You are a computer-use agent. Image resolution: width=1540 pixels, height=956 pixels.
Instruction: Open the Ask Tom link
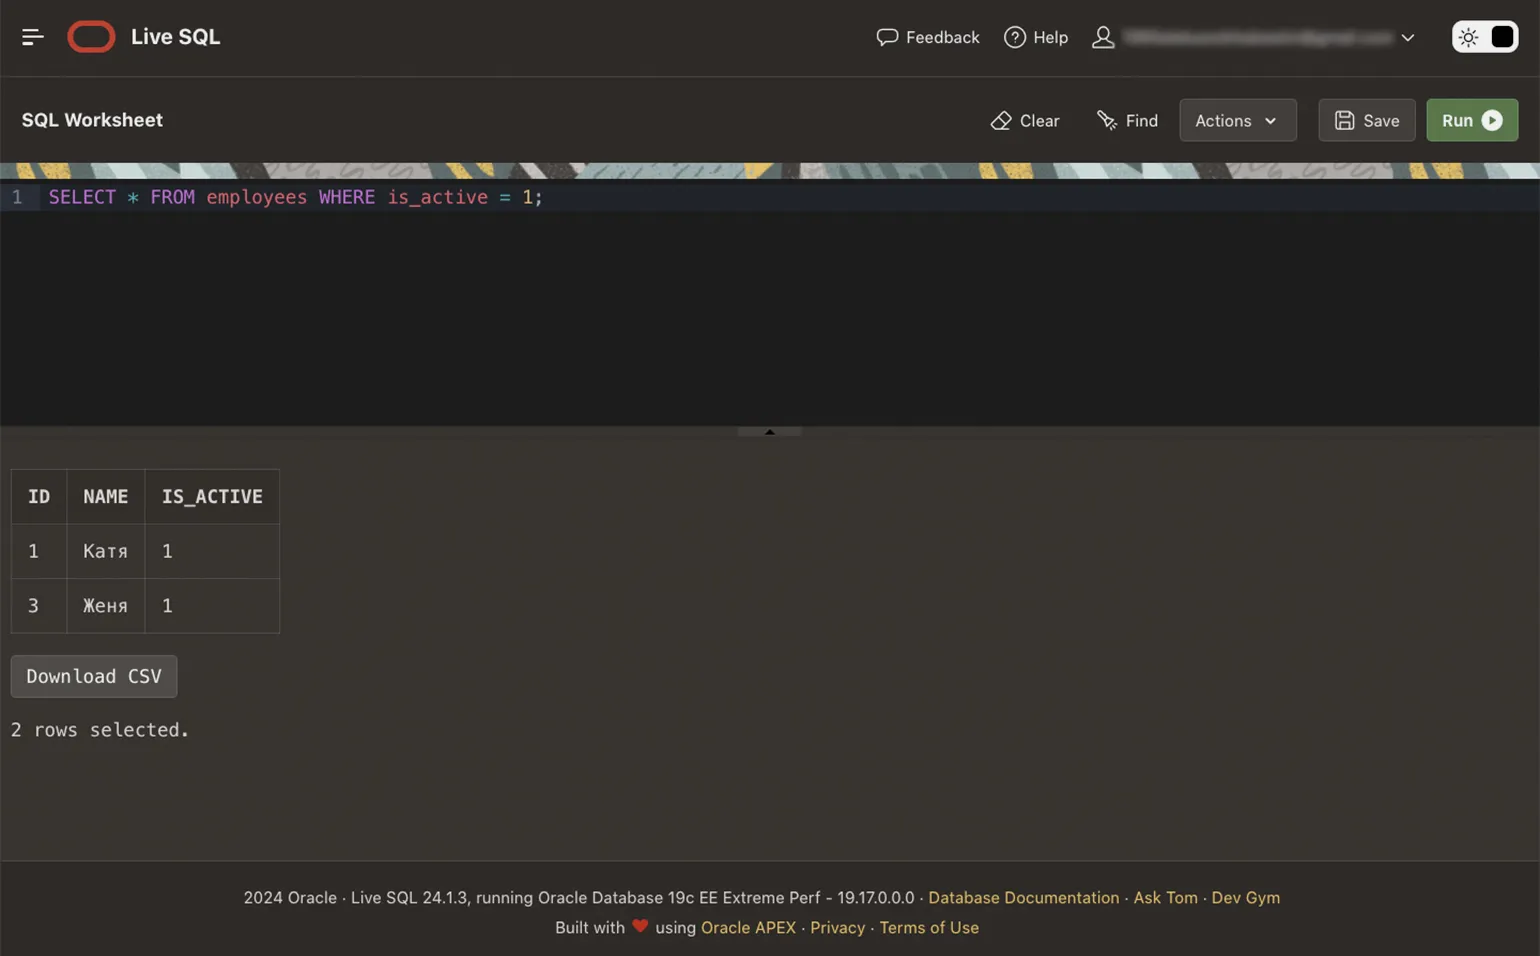pos(1164,898)
